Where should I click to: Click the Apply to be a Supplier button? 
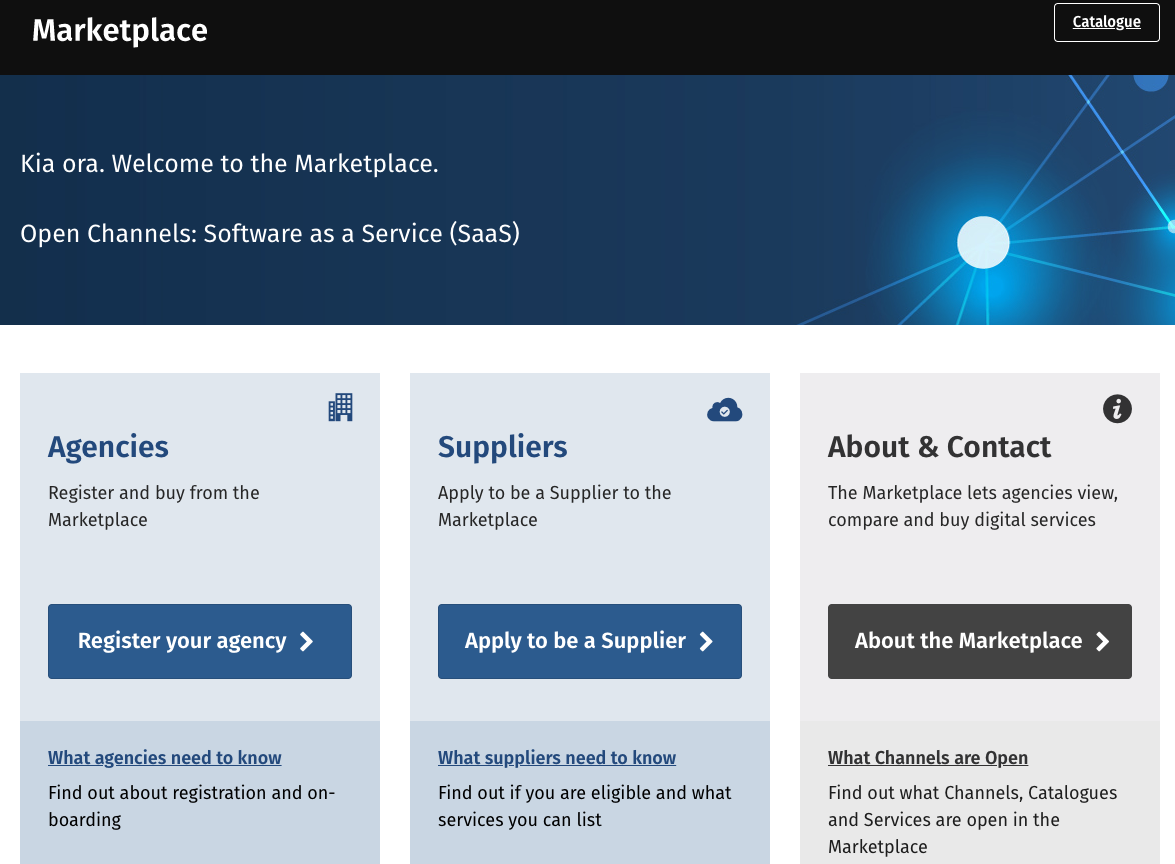(590, 641)
